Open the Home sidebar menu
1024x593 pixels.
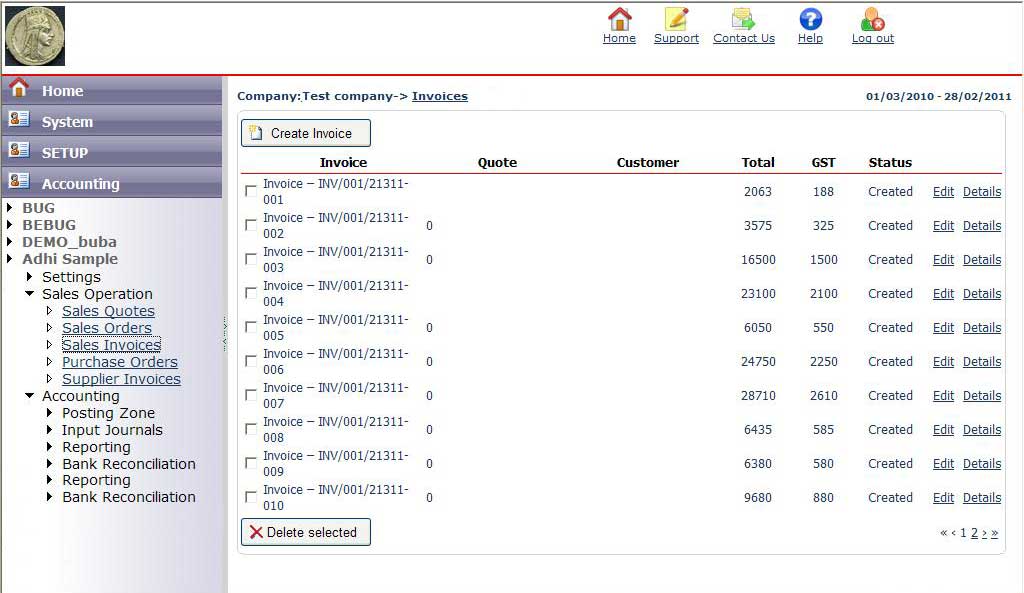coord(112,90)
